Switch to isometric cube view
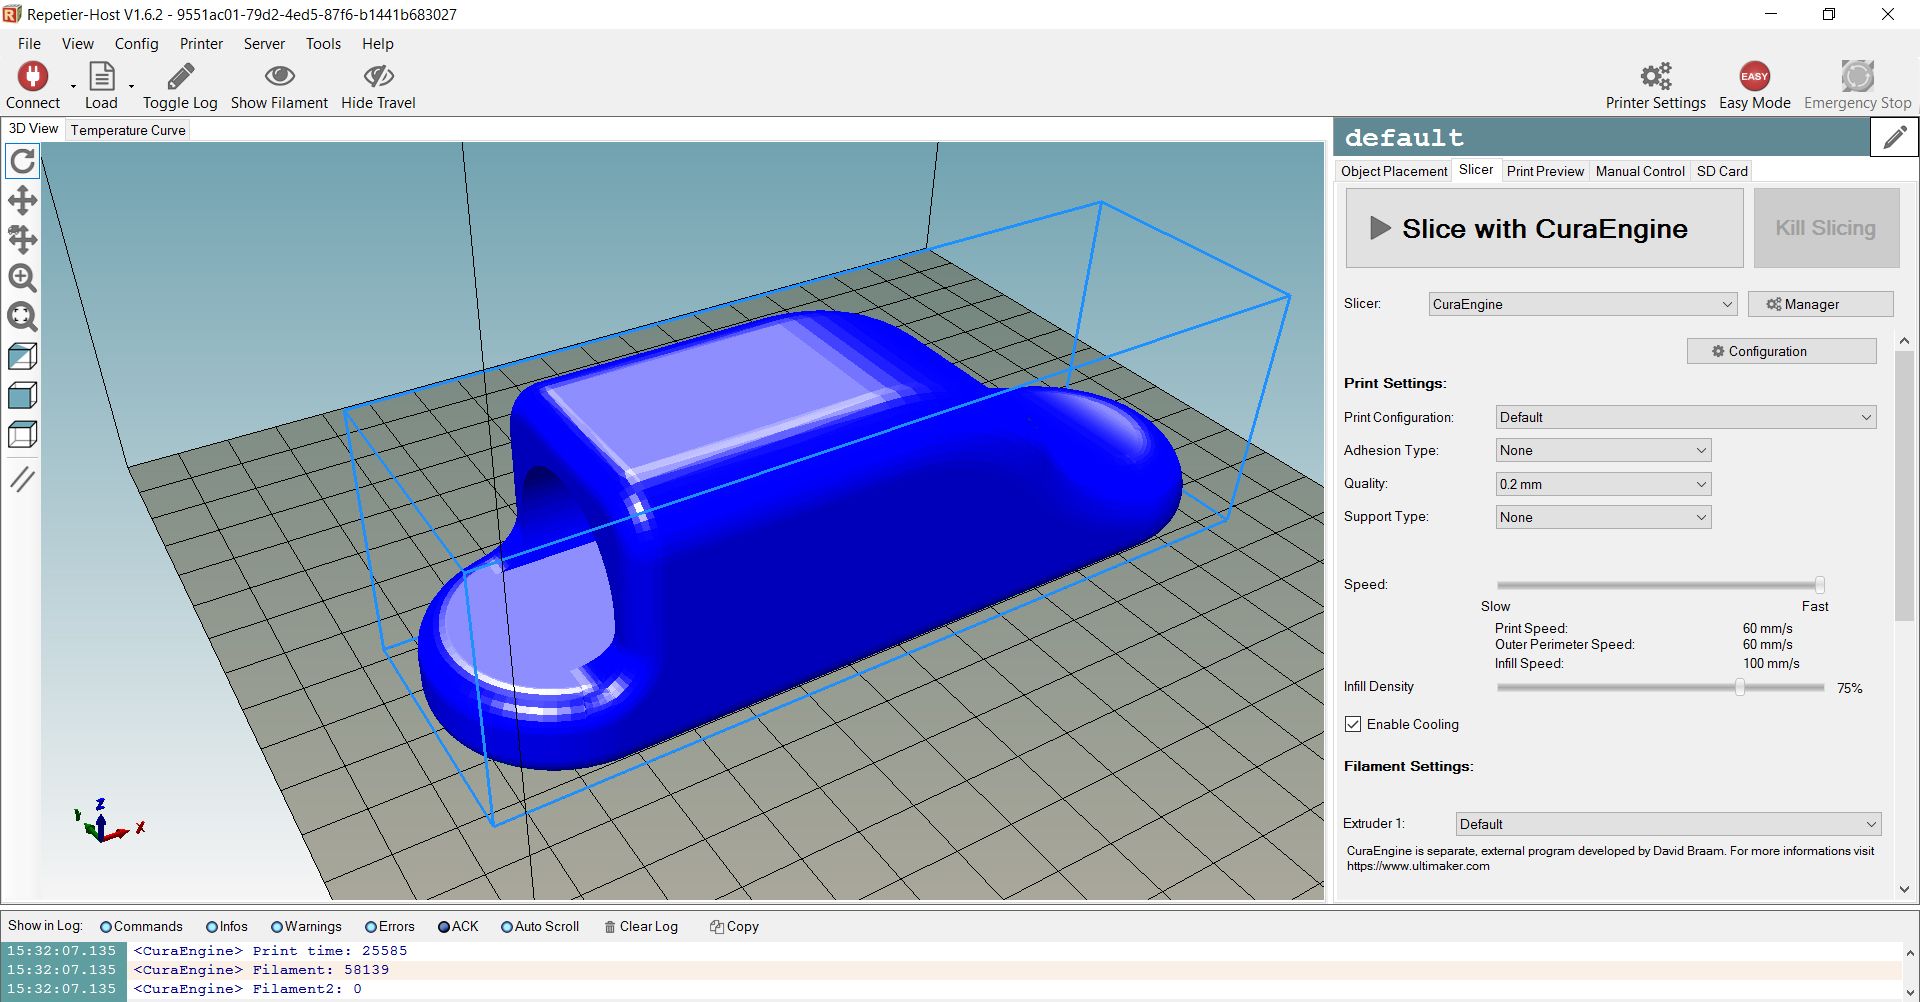This screenshot has width=1920, height=1002. (22, 356)
